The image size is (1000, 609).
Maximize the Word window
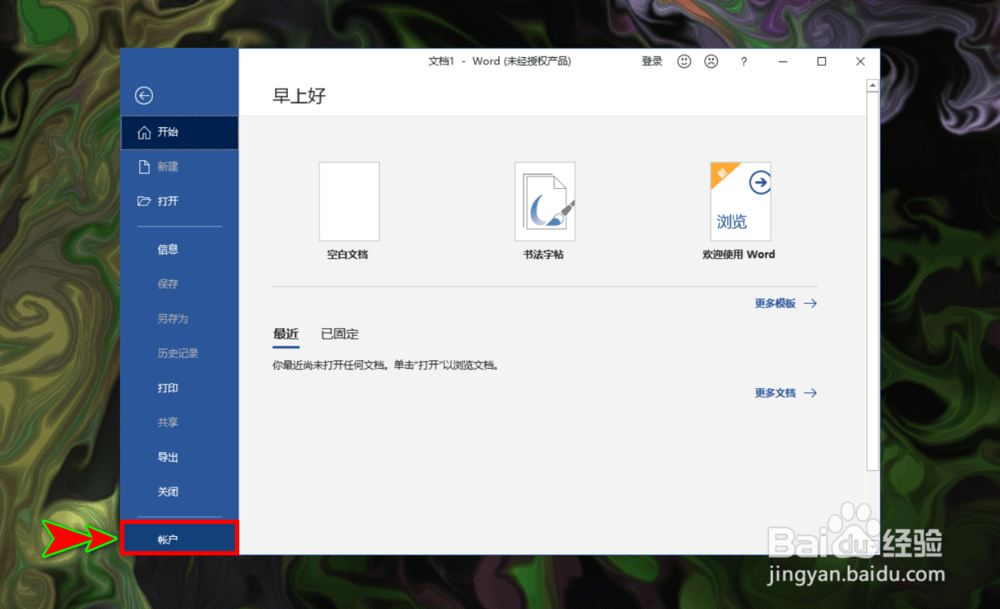pyautogui.click(x=821, y=61)
